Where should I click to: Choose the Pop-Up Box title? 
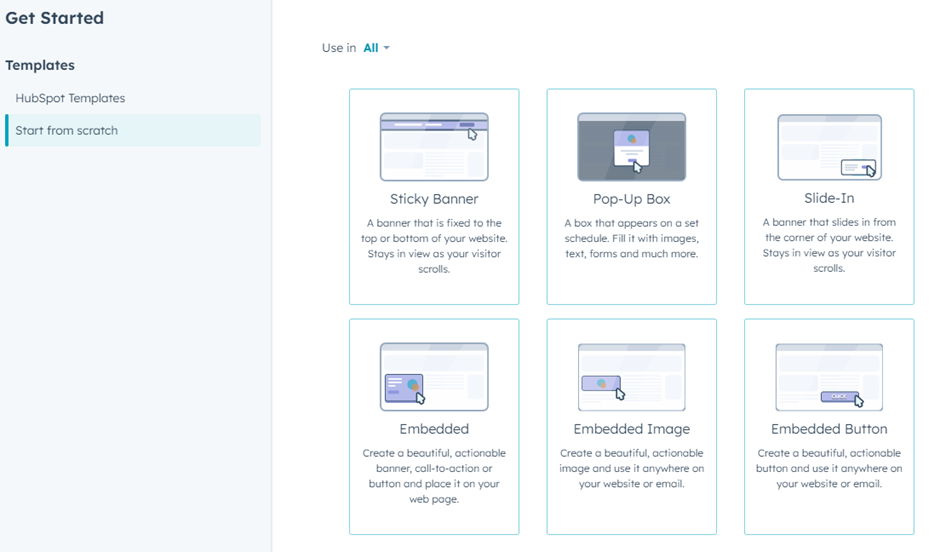click(631, 199)
